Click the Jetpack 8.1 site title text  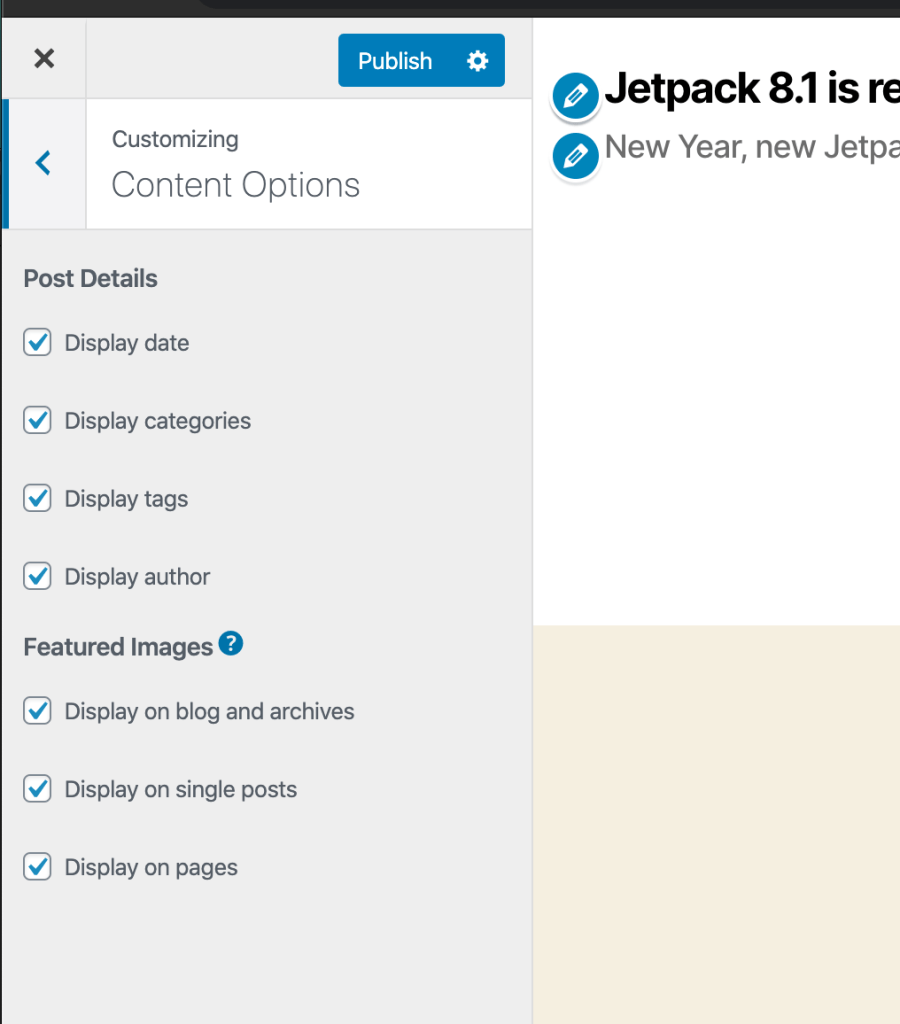pos(750,90)
